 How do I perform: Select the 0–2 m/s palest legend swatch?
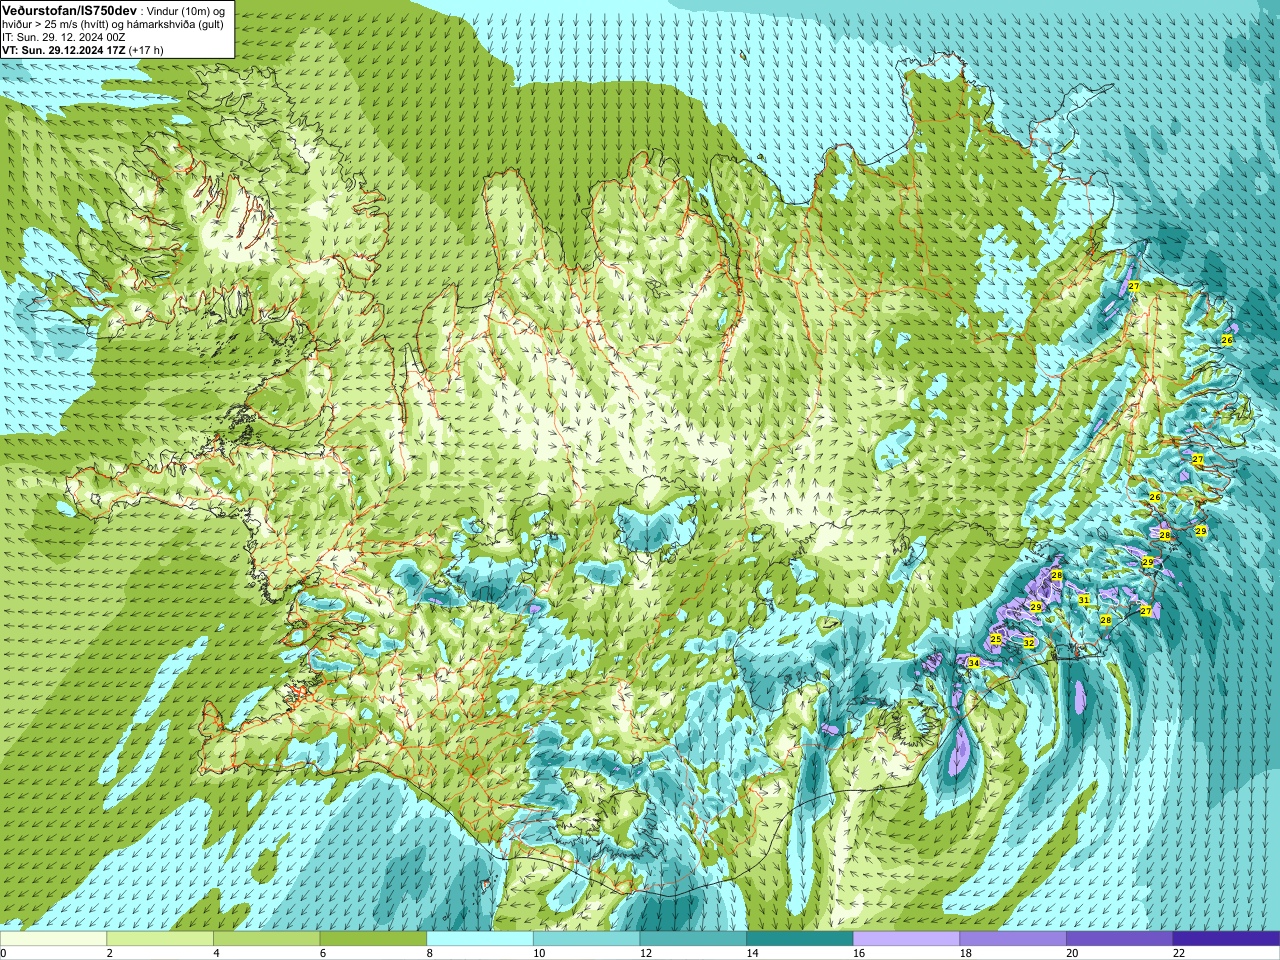tap(53, 939)
